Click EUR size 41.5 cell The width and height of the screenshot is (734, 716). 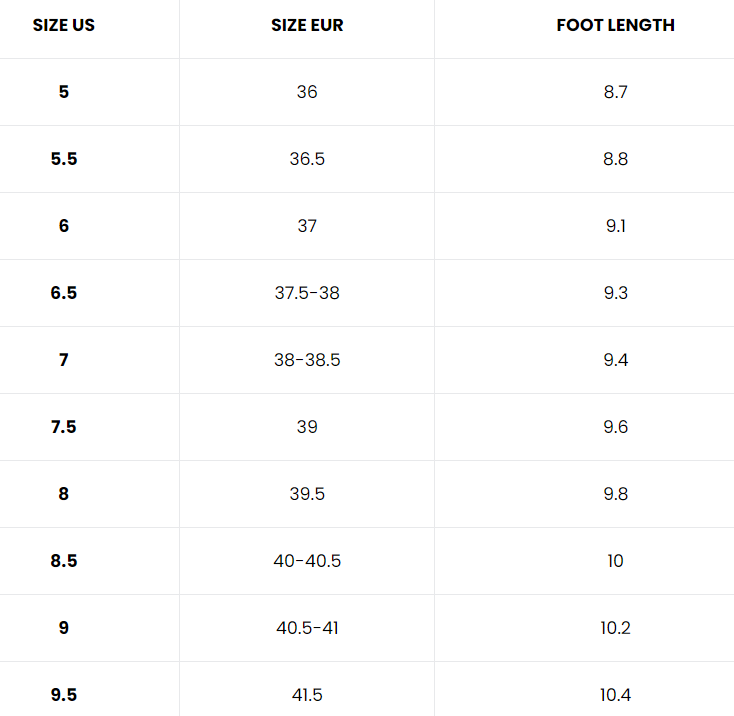(307, 695)
